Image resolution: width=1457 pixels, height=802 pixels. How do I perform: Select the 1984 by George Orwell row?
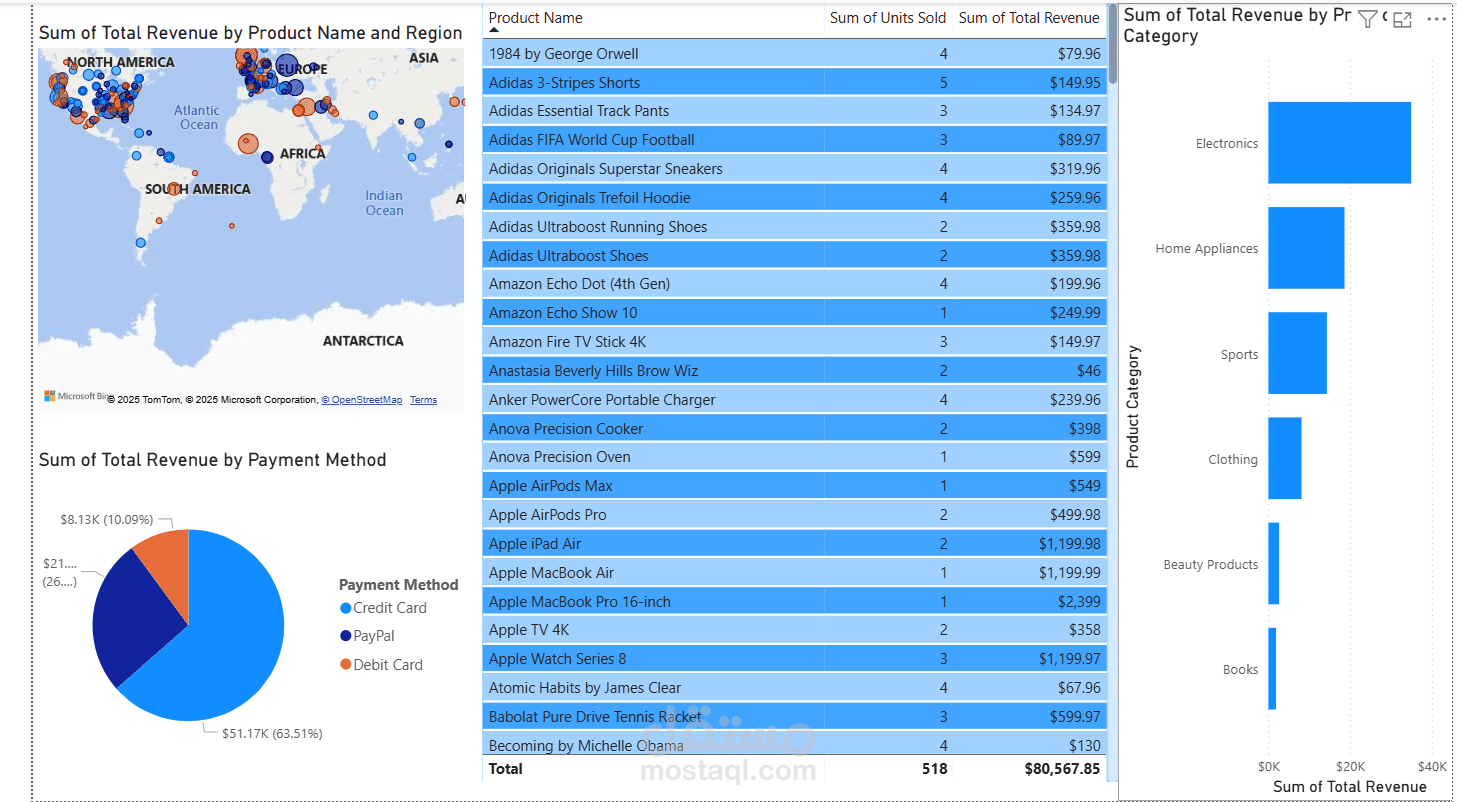click(x=795, y=54)
